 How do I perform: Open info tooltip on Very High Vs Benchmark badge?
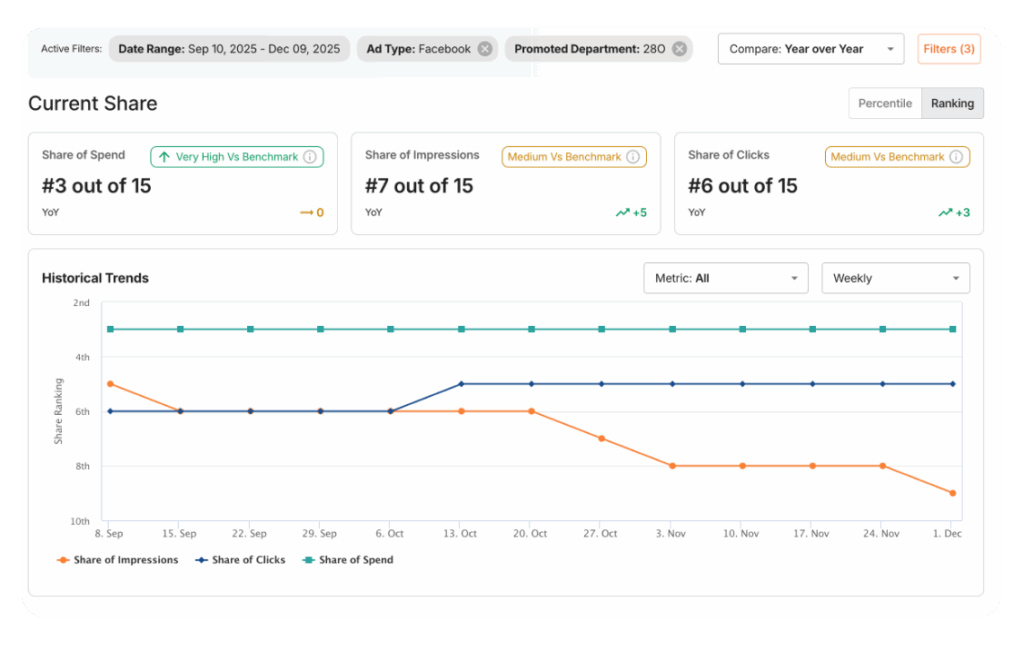(x=309, y=156)
